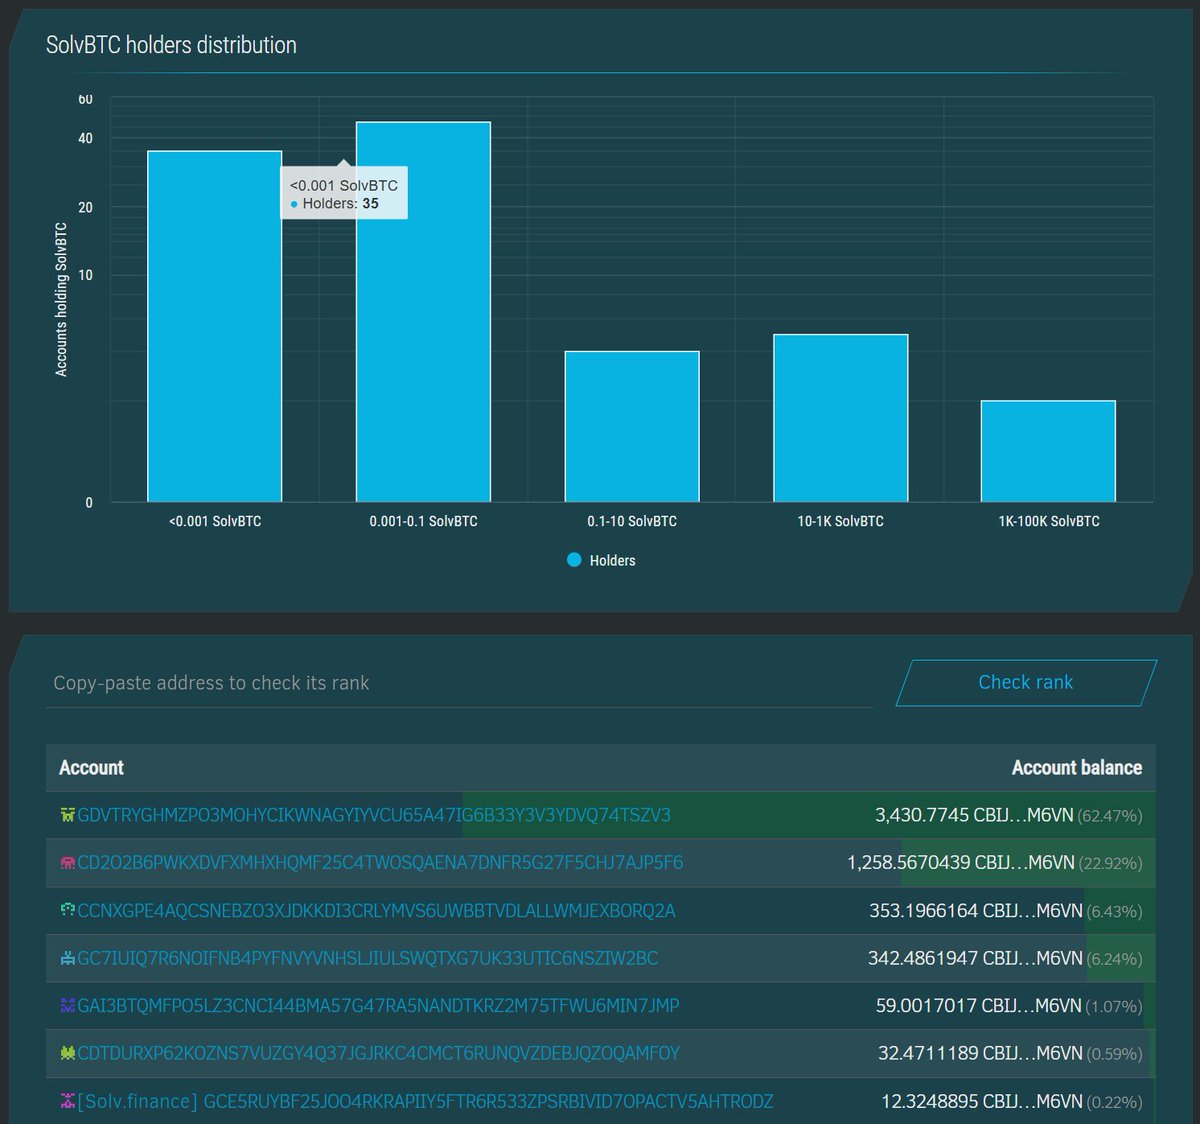Viewport: 1200px width, 1124px height.
Task: Click the 0.001-0.1 SolvBTC chart bar
Action: click(423, 312)
